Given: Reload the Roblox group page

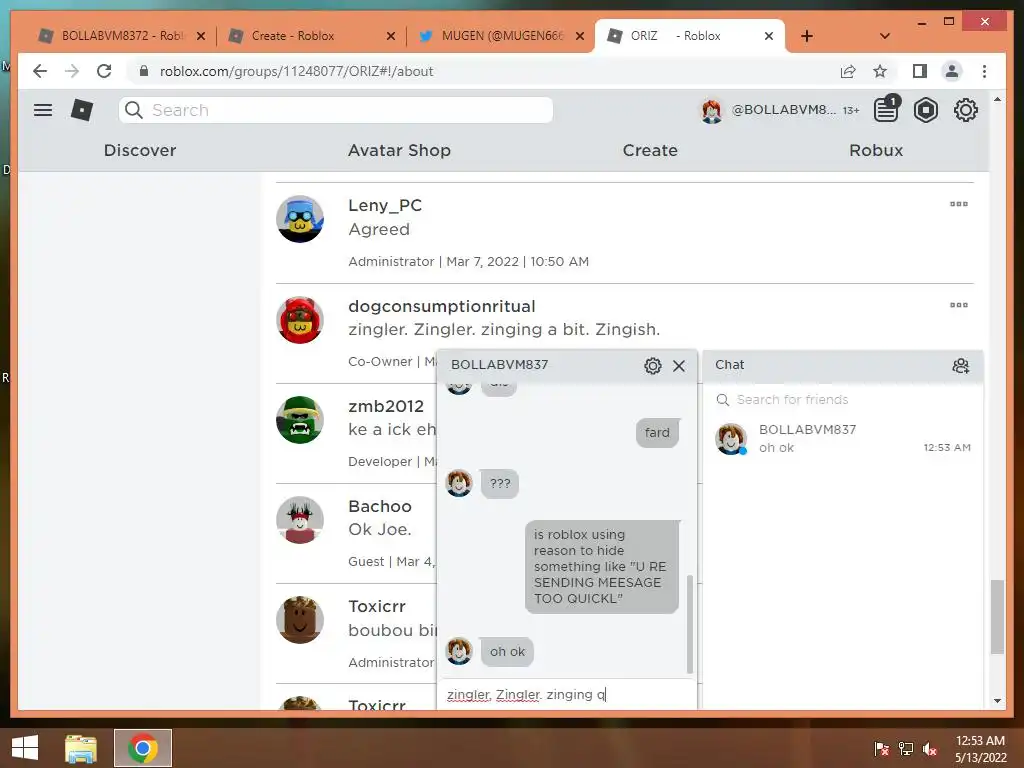Looking at the screenshot, I should click(104, 71).
